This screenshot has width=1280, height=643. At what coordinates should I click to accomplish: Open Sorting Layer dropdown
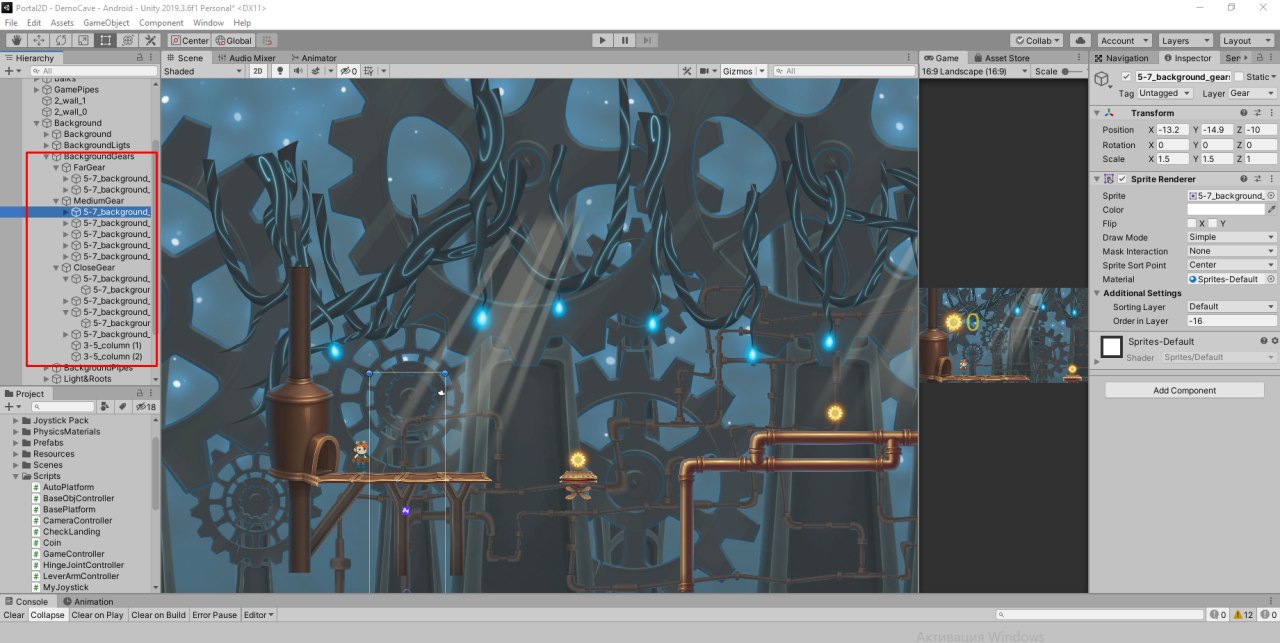[1232, 306]
